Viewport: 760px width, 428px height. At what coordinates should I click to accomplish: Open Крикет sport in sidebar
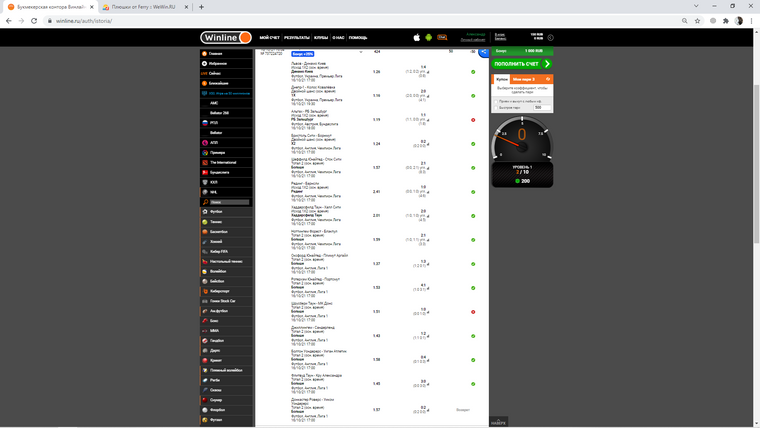click(x=226, y=360)
